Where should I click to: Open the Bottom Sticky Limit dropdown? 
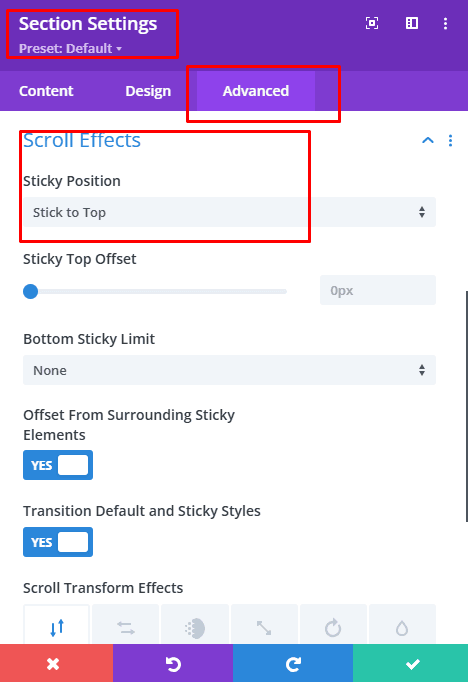229,370
